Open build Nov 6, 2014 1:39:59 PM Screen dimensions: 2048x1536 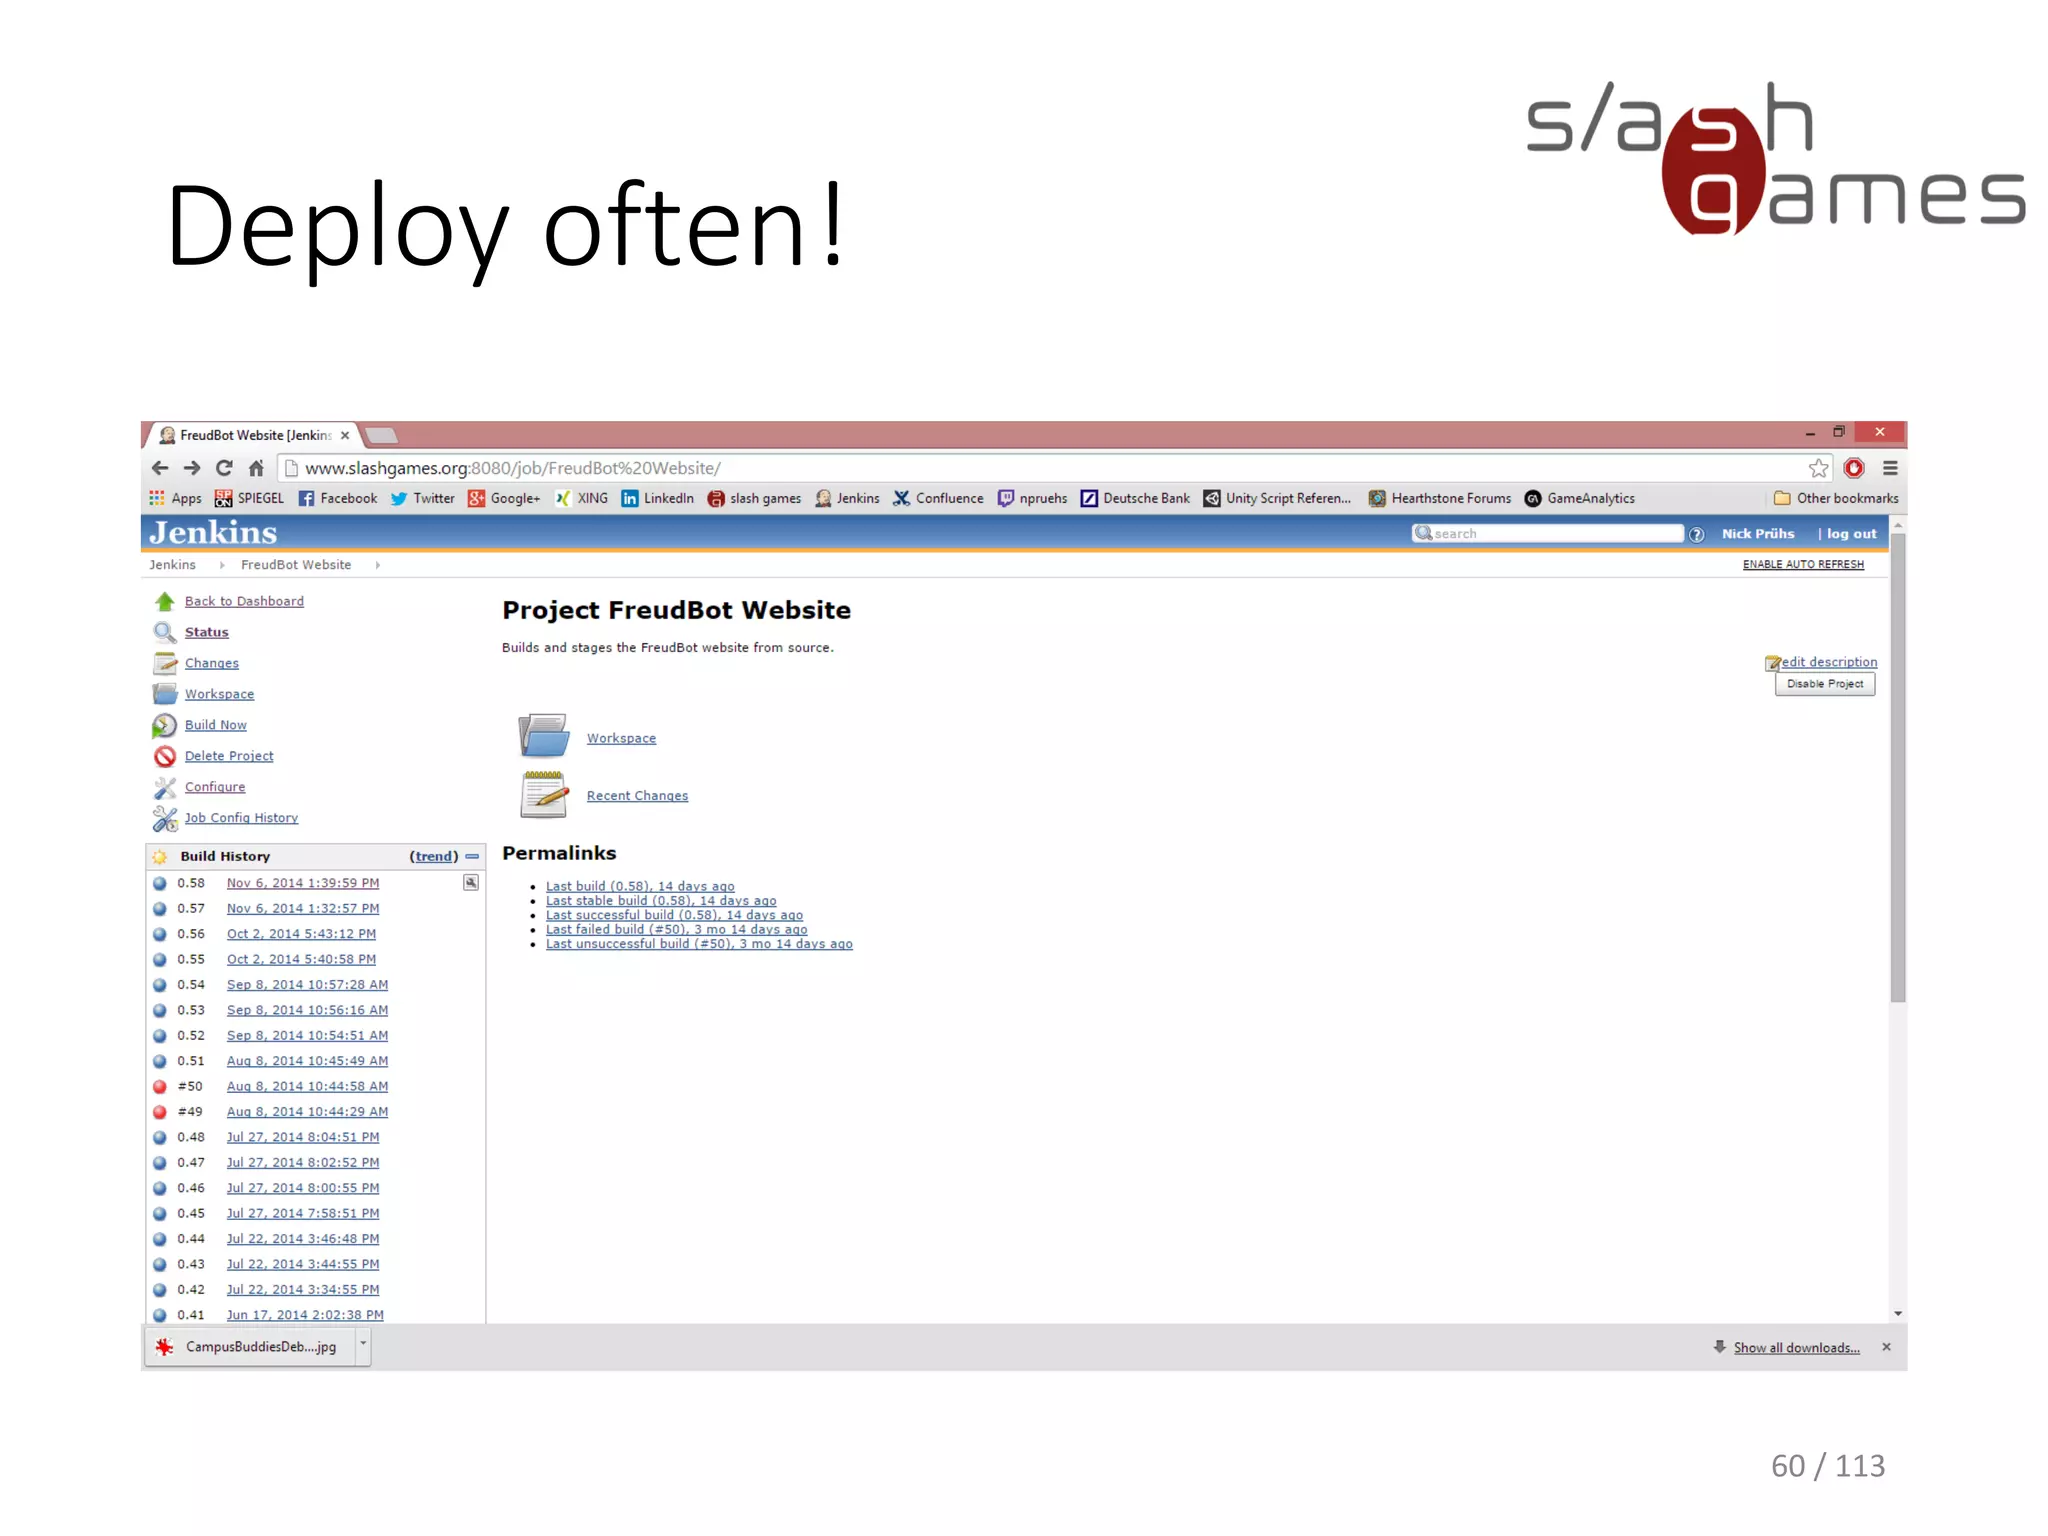pyautogui.click(x=303, y=883)
